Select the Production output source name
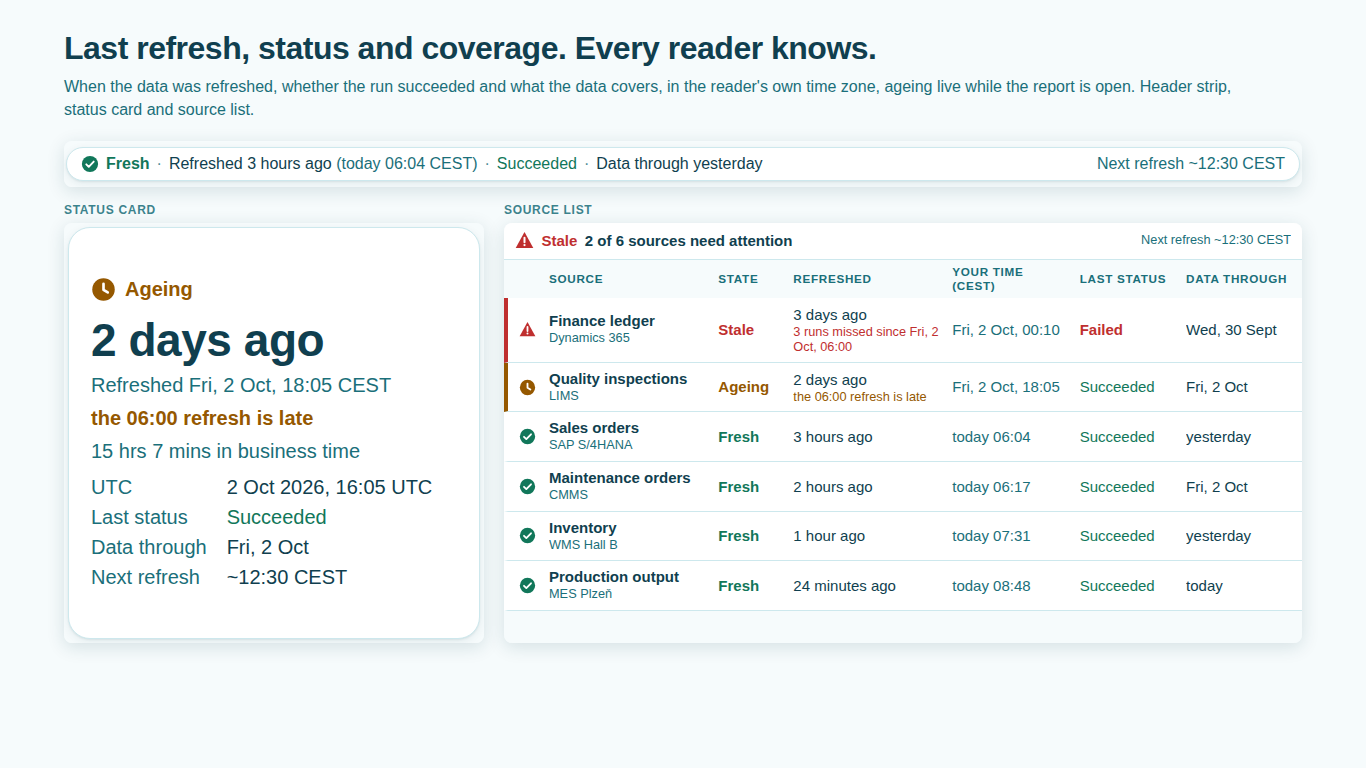 pos(614,577)
